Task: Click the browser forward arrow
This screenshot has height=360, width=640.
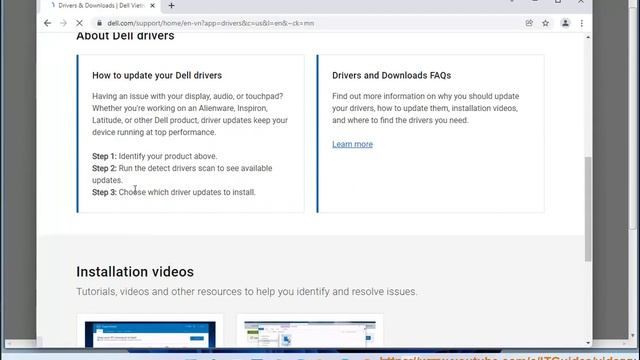Action: point(63,23)
